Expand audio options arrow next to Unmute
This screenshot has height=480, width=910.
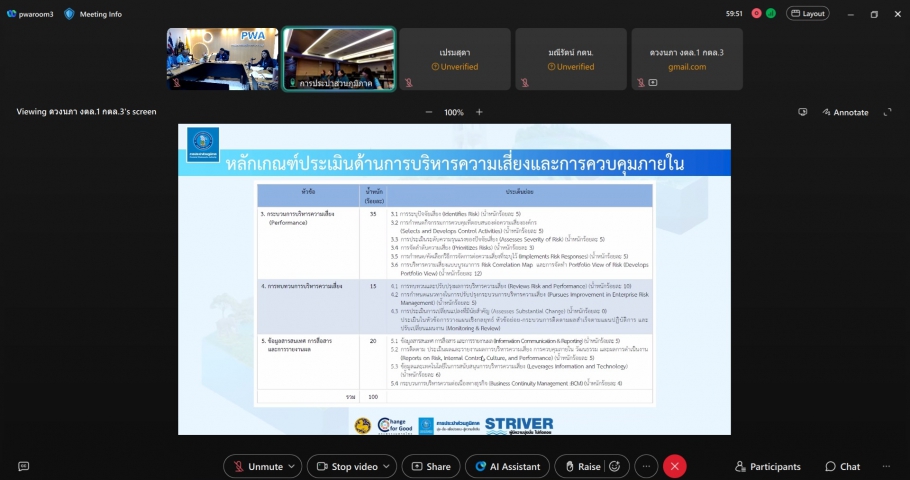(291, 466)
